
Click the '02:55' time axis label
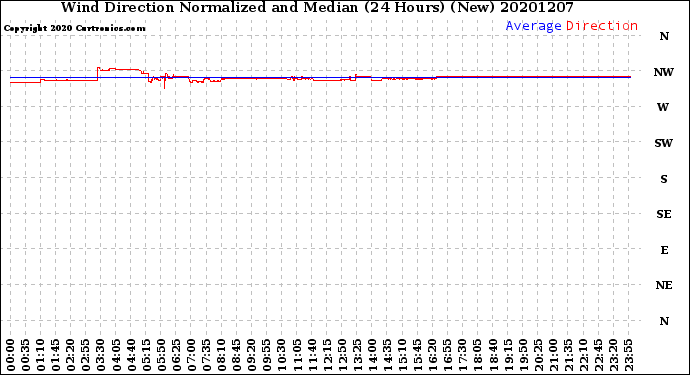pyautogui.click(x=86, y=356)
